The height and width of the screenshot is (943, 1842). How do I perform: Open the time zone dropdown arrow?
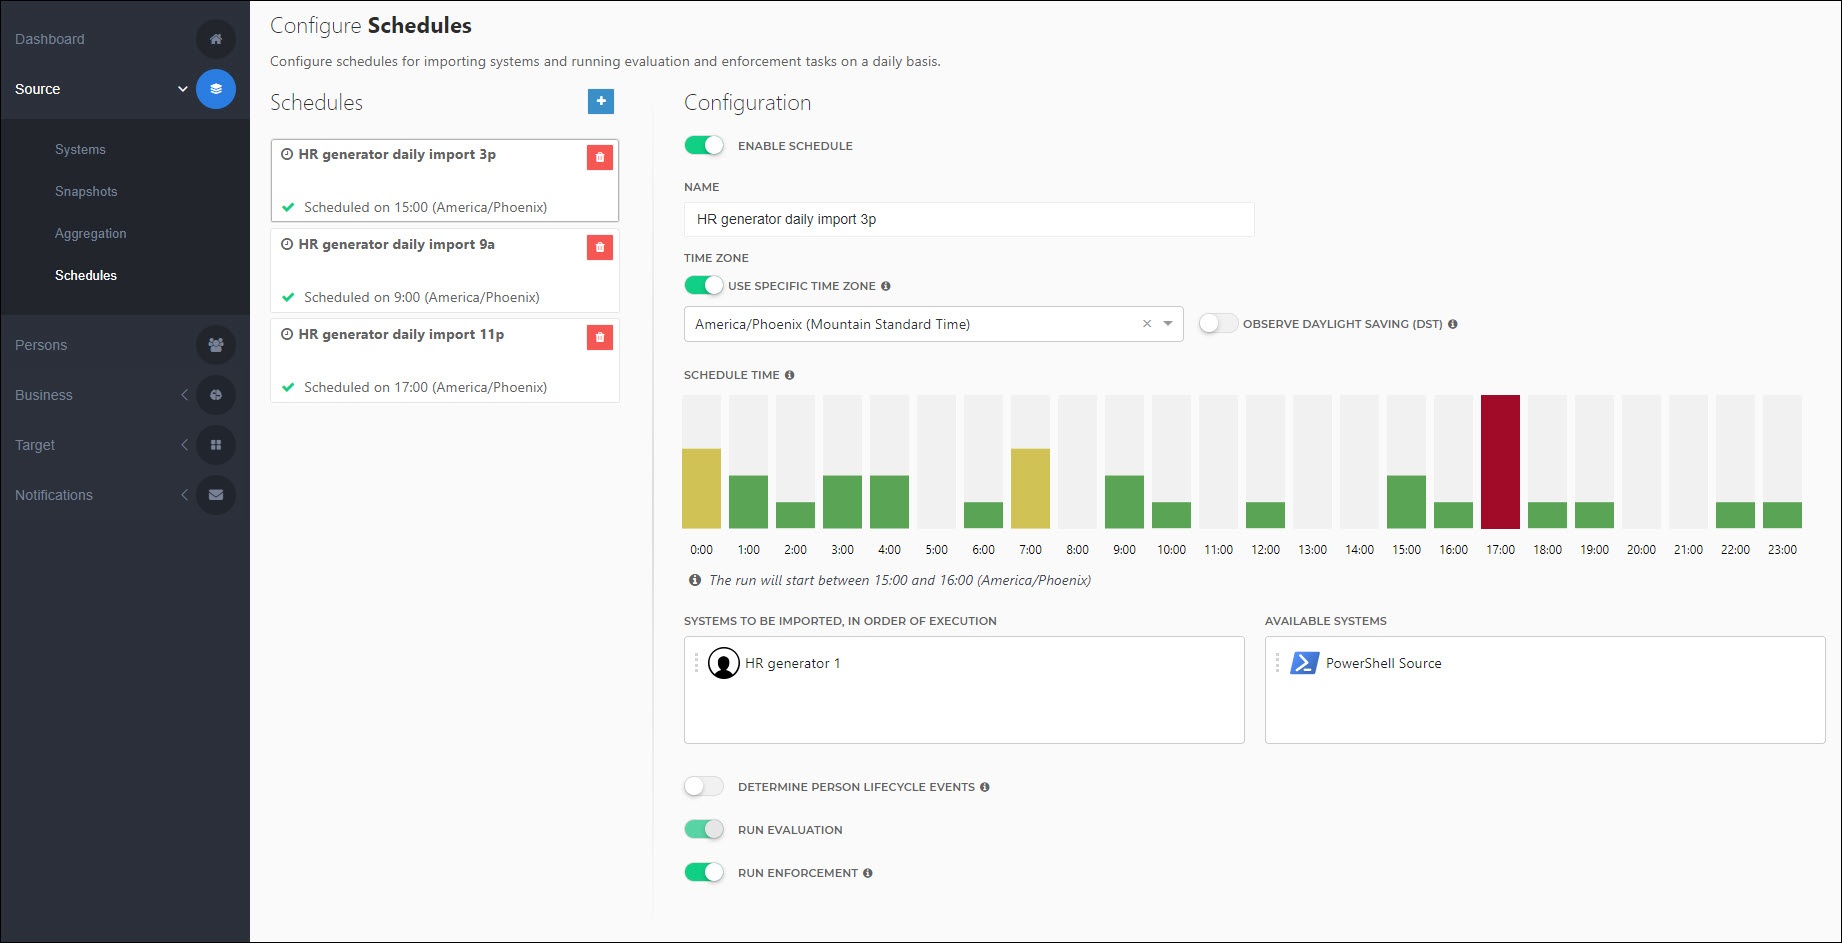coord(1168,324)
